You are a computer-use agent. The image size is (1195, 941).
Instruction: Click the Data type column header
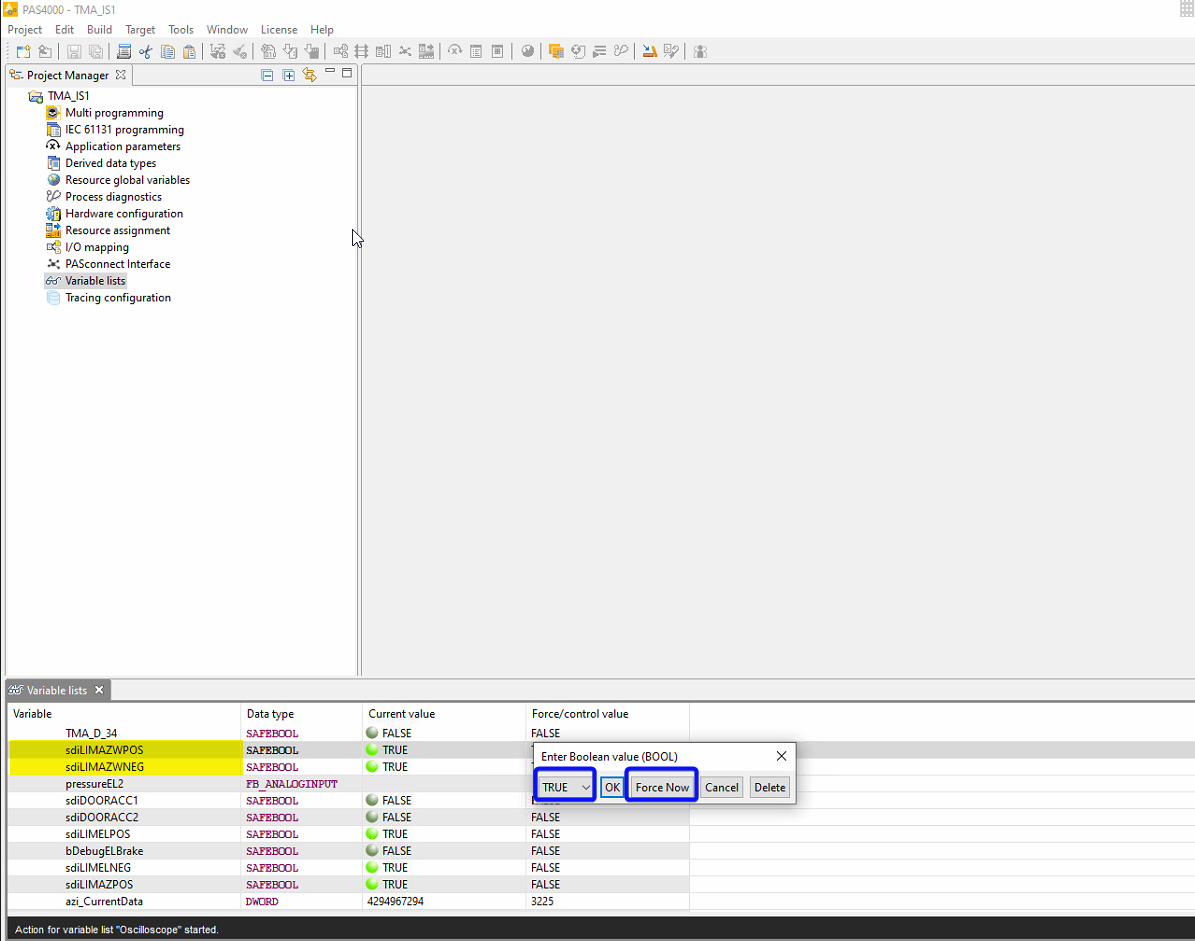click(x=301, y=714)
